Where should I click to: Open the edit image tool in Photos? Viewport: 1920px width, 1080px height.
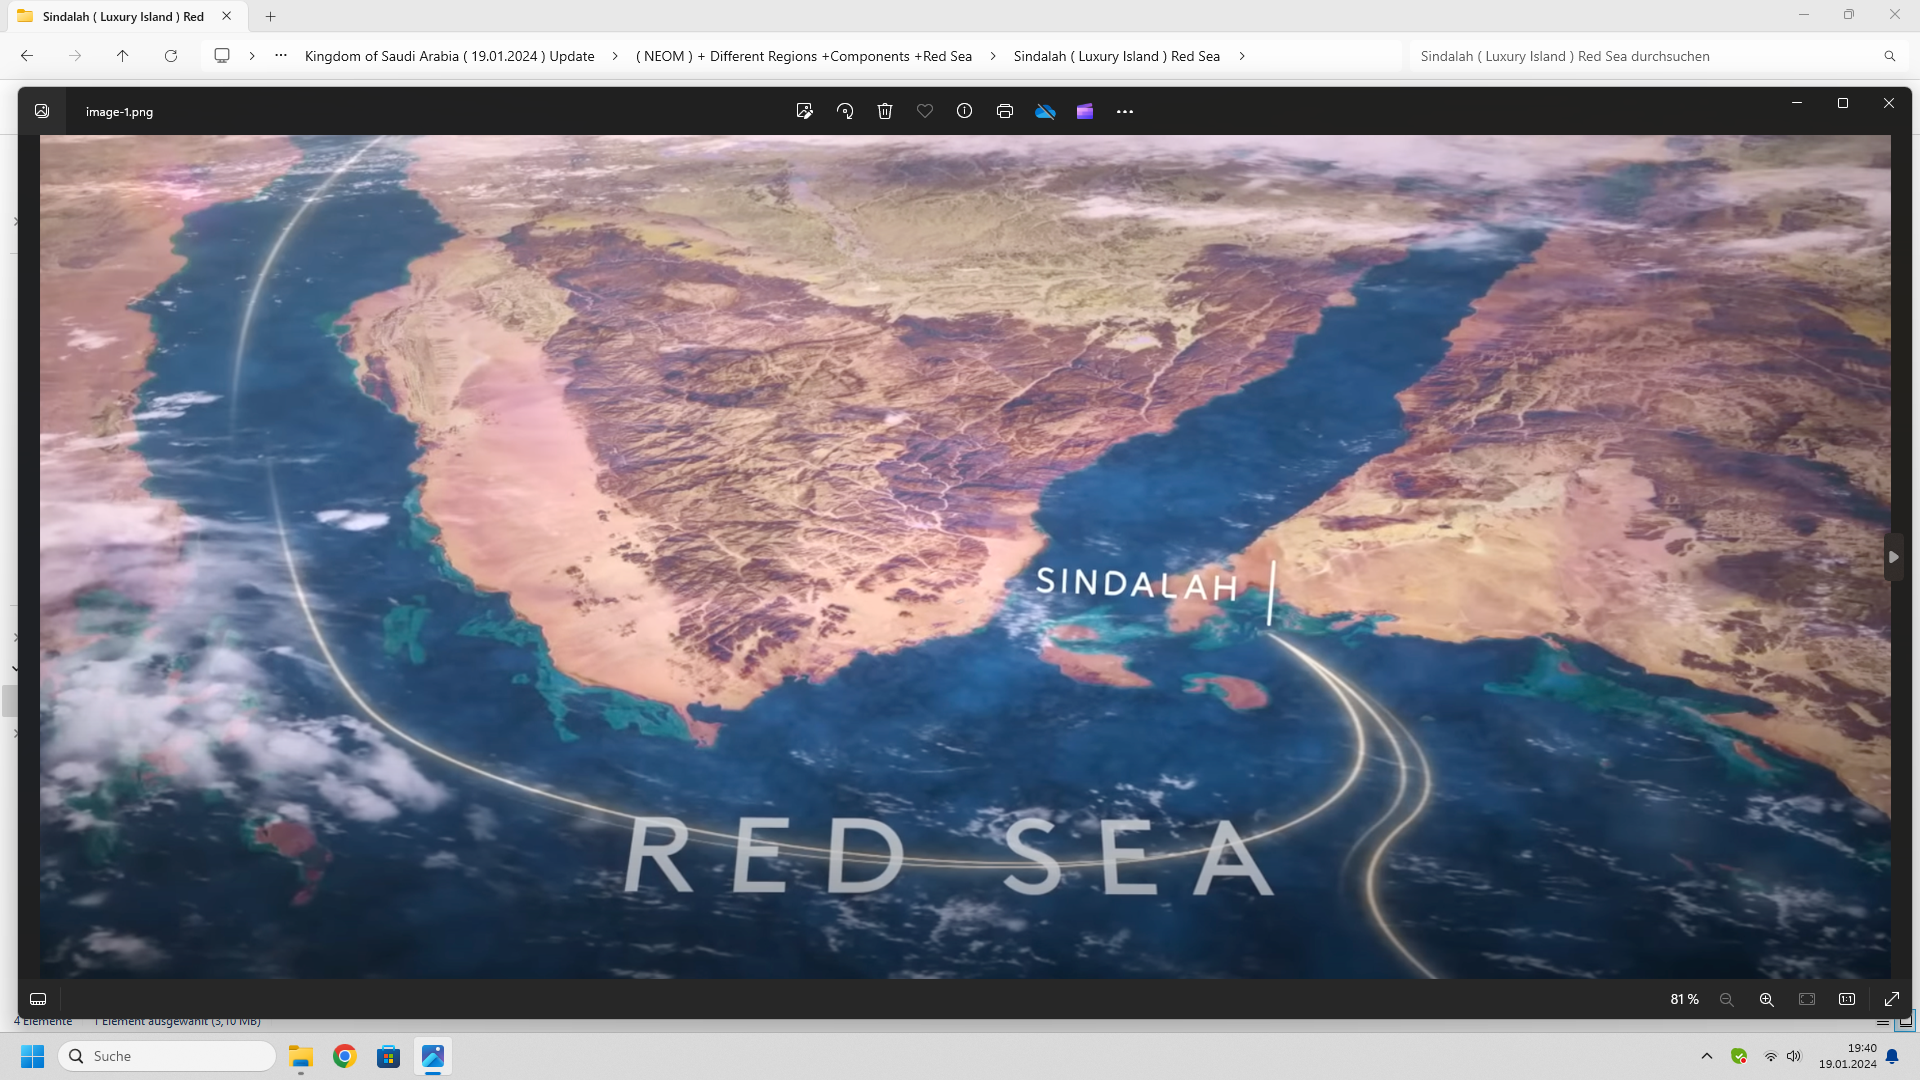point(804,111)
